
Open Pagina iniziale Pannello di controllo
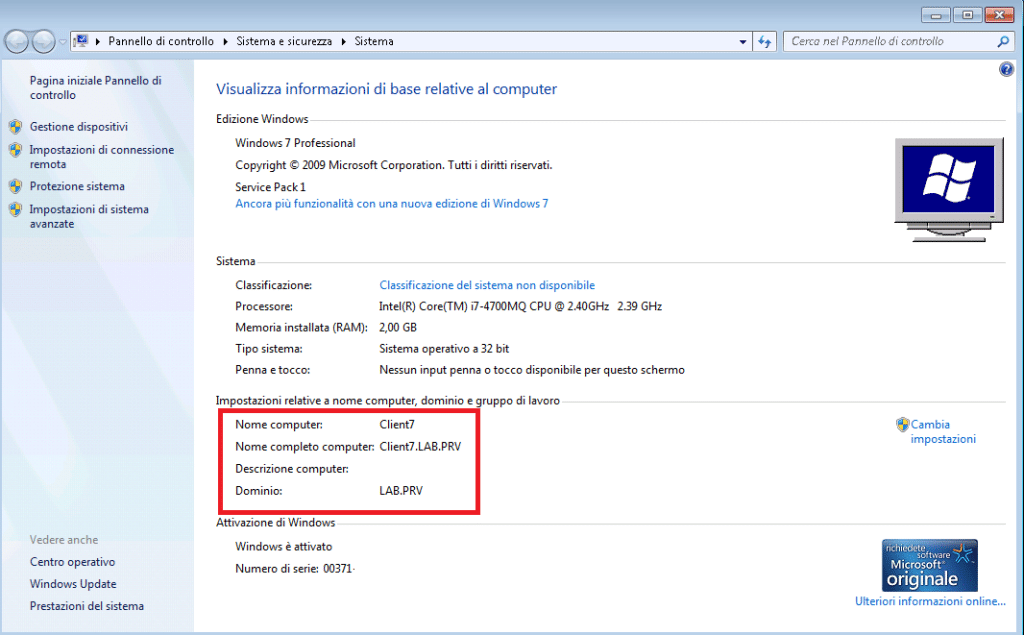(95, 88)
